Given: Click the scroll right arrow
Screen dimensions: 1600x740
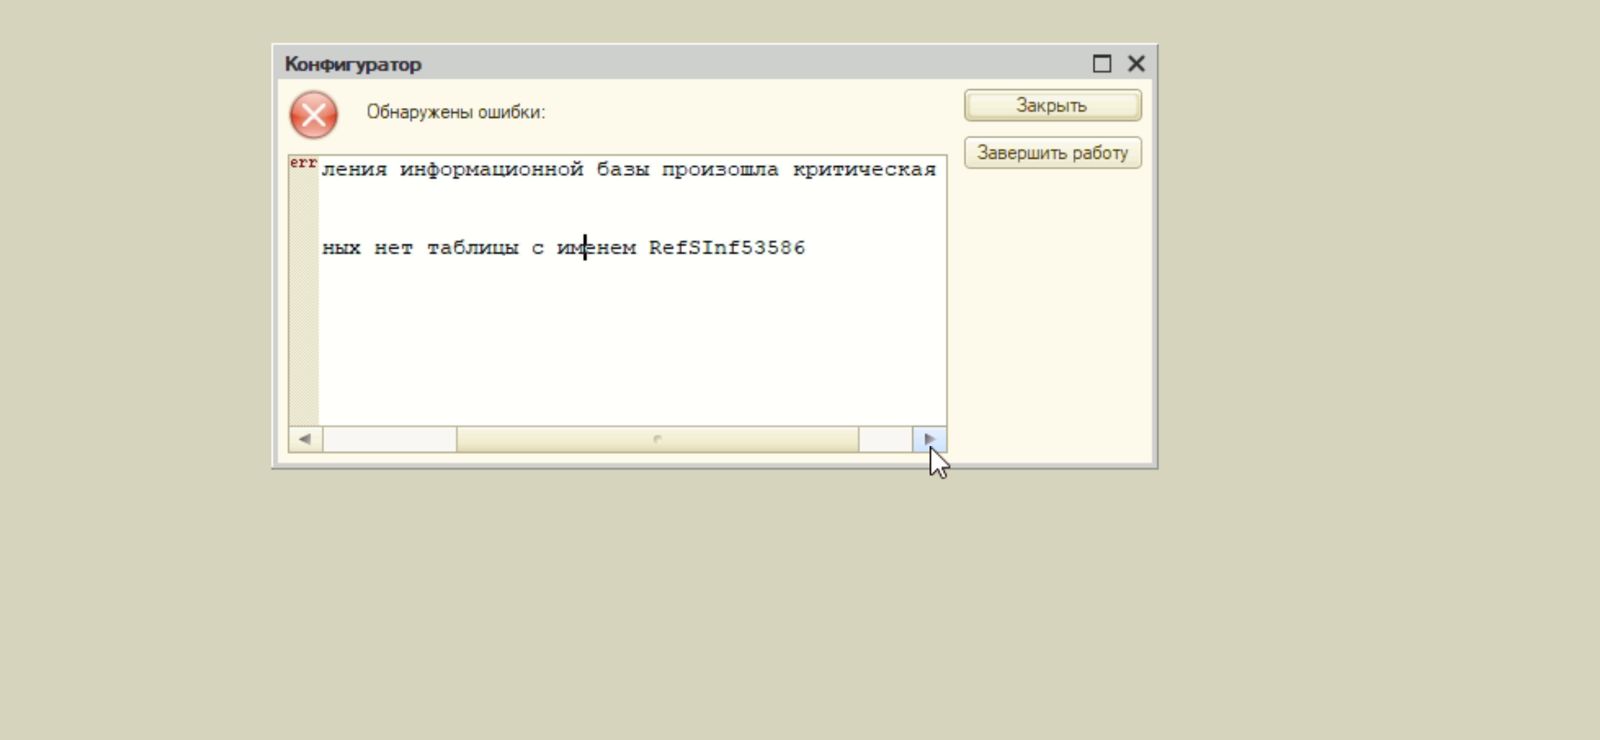Looking at the screenshot, I should pyautogui.click(x=929, y=439).
